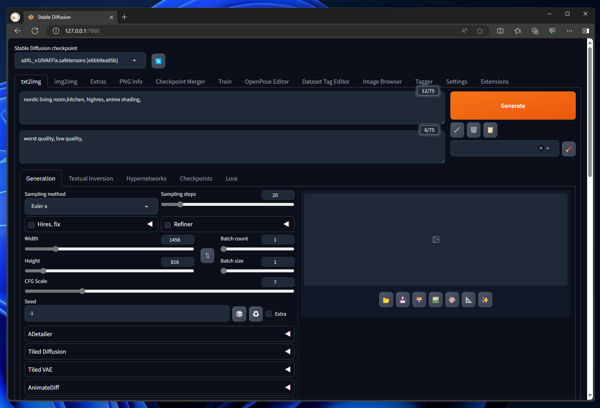
Task: Expand the Refiner section arrow
Action: click(x=286, y=224)
